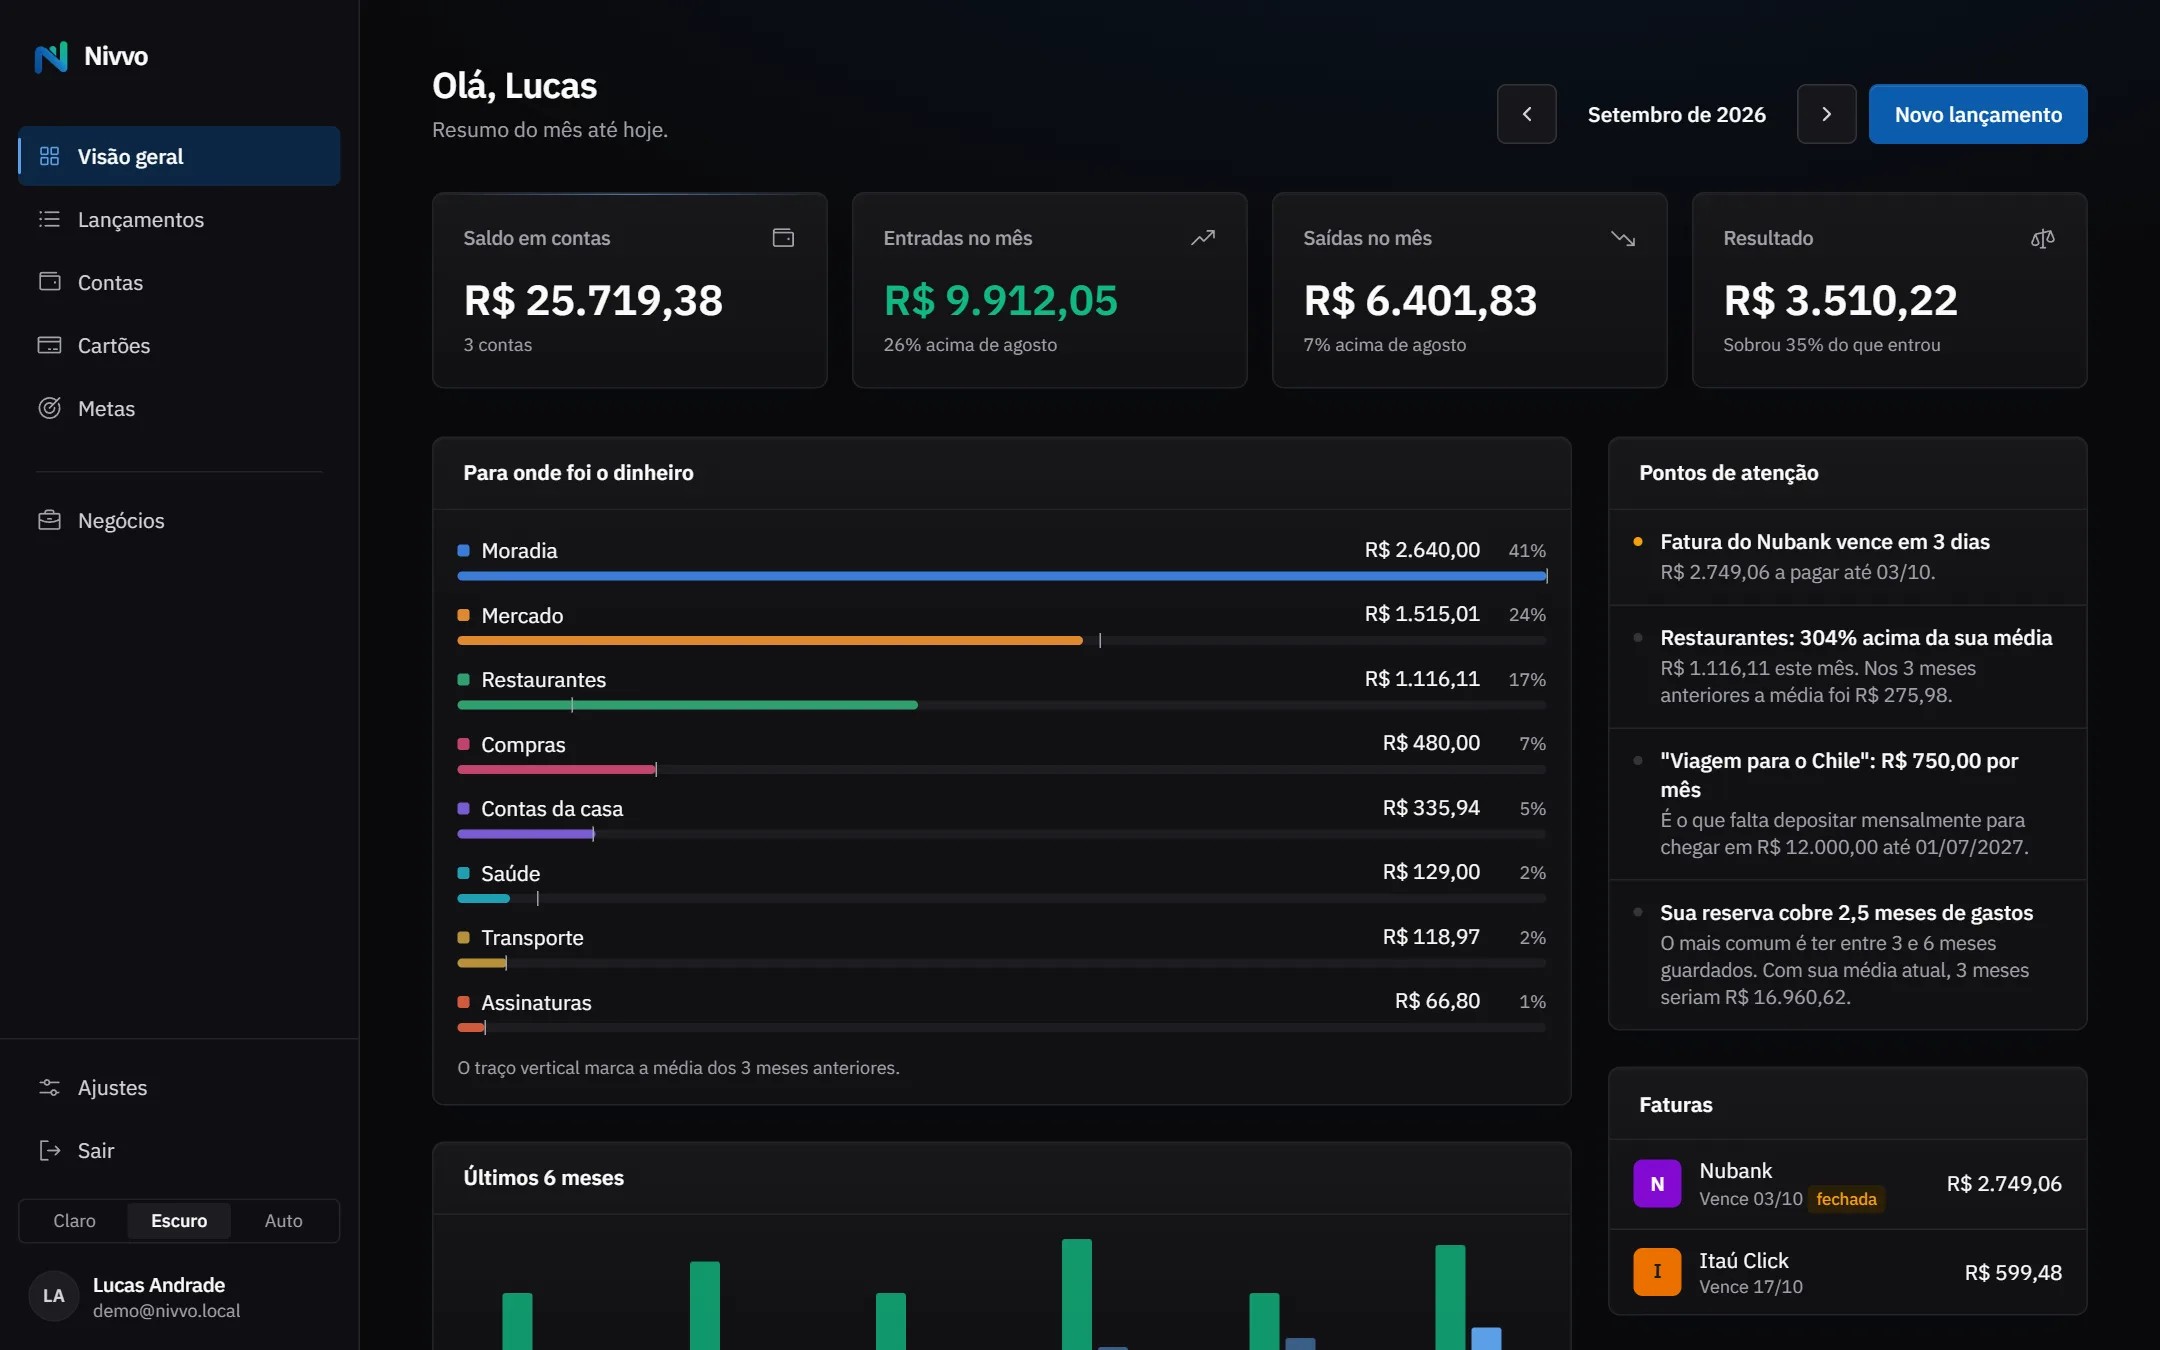Open Restaurantes 304% above average alert
This screenshot has width=2160, height=1350.
[x=1848, y=666]
